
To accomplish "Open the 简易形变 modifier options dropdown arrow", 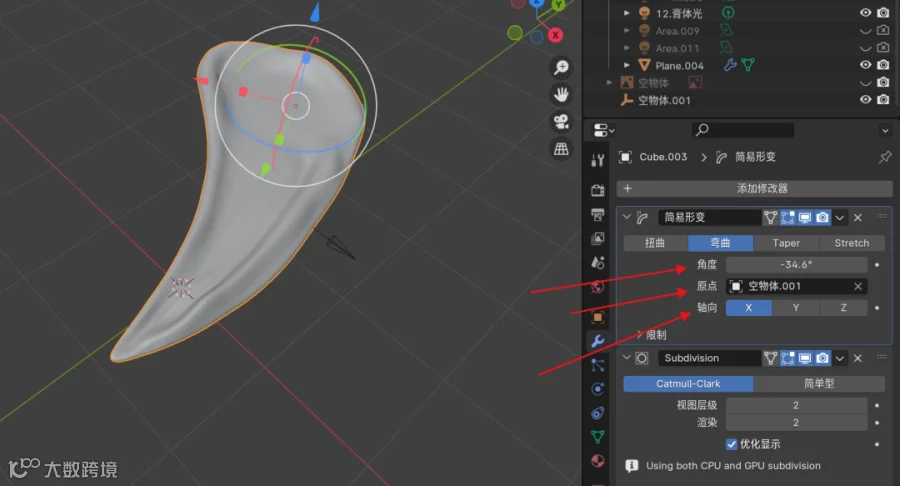I will click(x=840, y=217).
